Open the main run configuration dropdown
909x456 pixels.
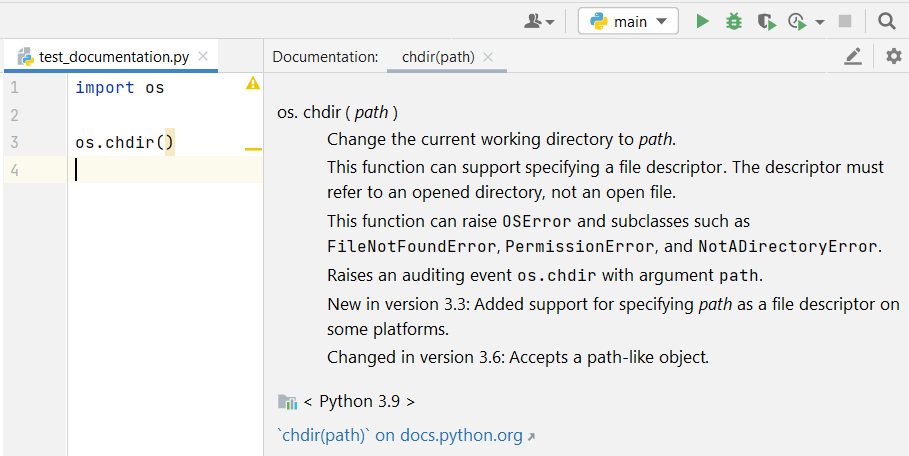(628, 21)
